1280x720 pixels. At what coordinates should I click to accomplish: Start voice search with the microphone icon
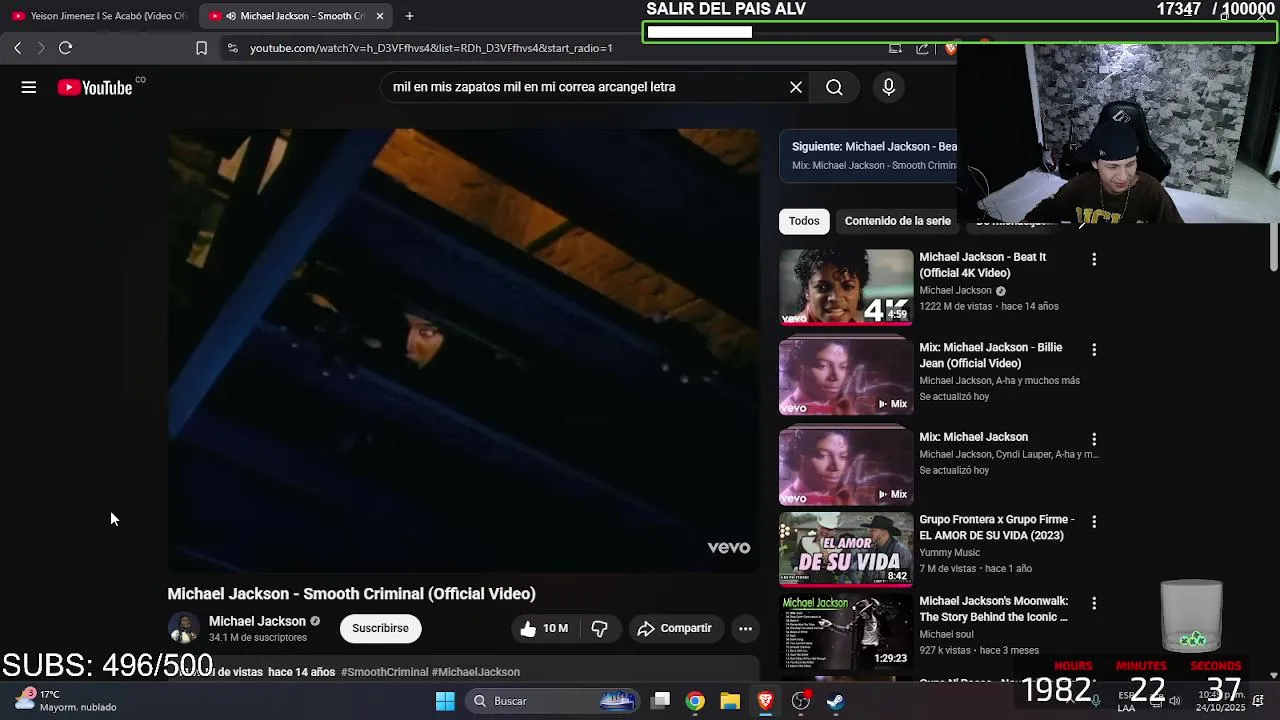(x=888, y=87)
